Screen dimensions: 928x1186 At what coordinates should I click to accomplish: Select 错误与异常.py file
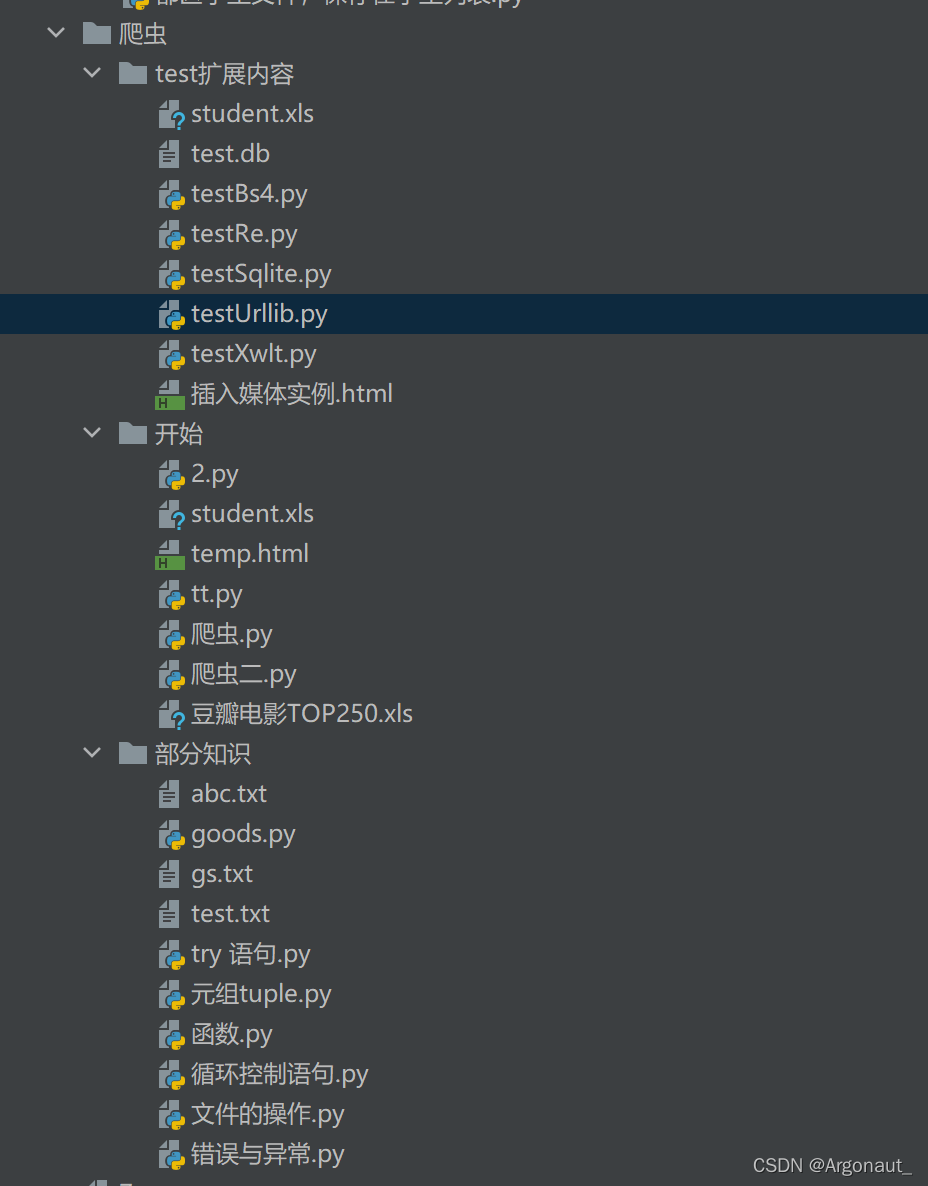(x=267, y=1154)
